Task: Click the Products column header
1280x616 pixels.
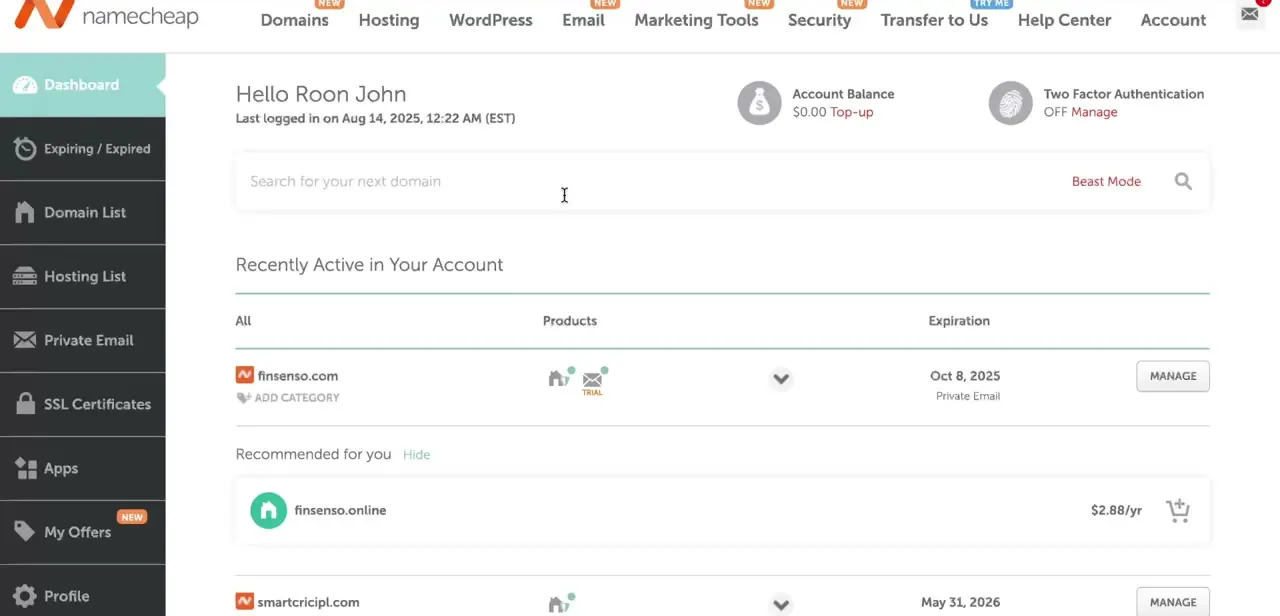Action: pos(570,321)
